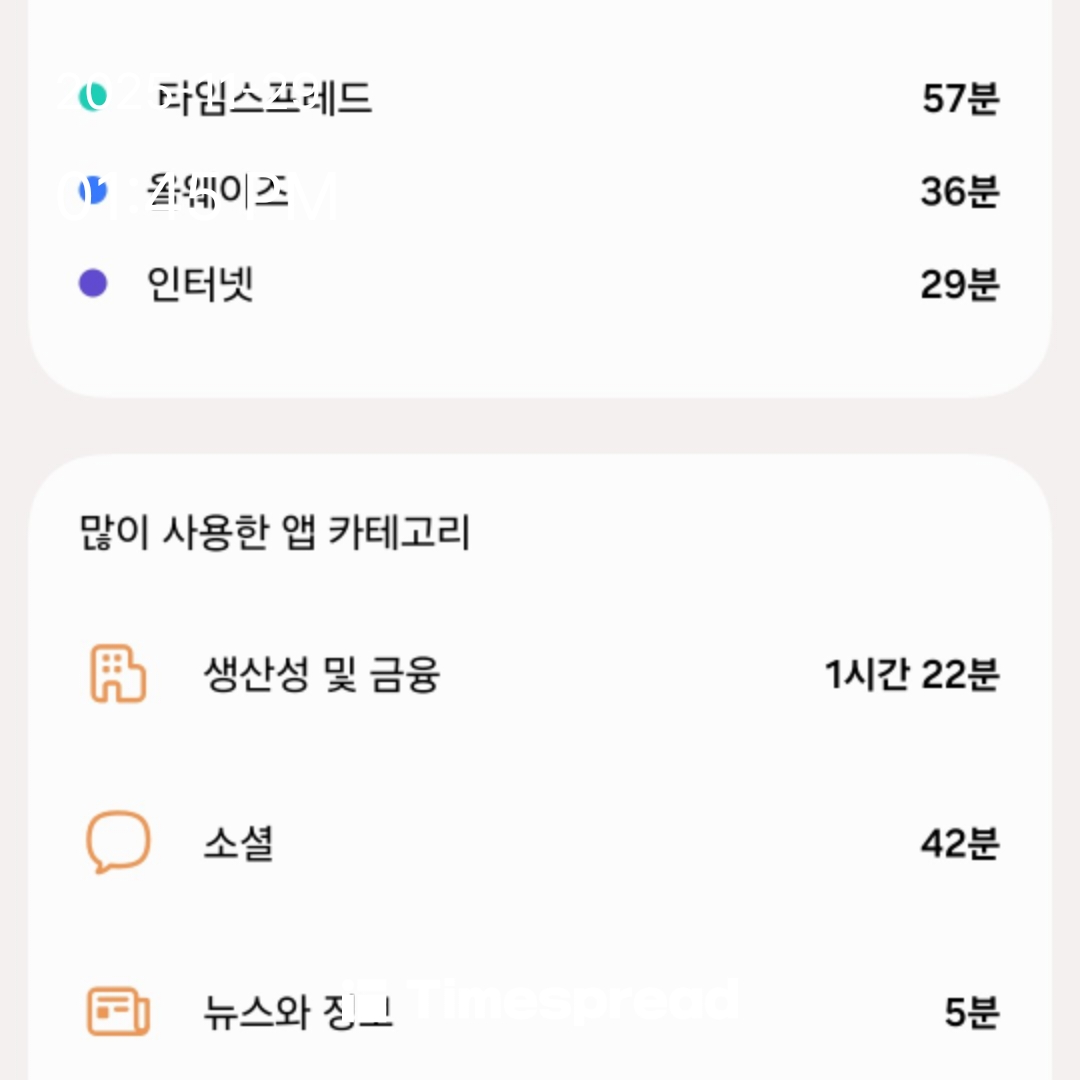Select the purple dot beside 인터넷
Viewport: 1080px width, 1080px height.
[93, 284]
